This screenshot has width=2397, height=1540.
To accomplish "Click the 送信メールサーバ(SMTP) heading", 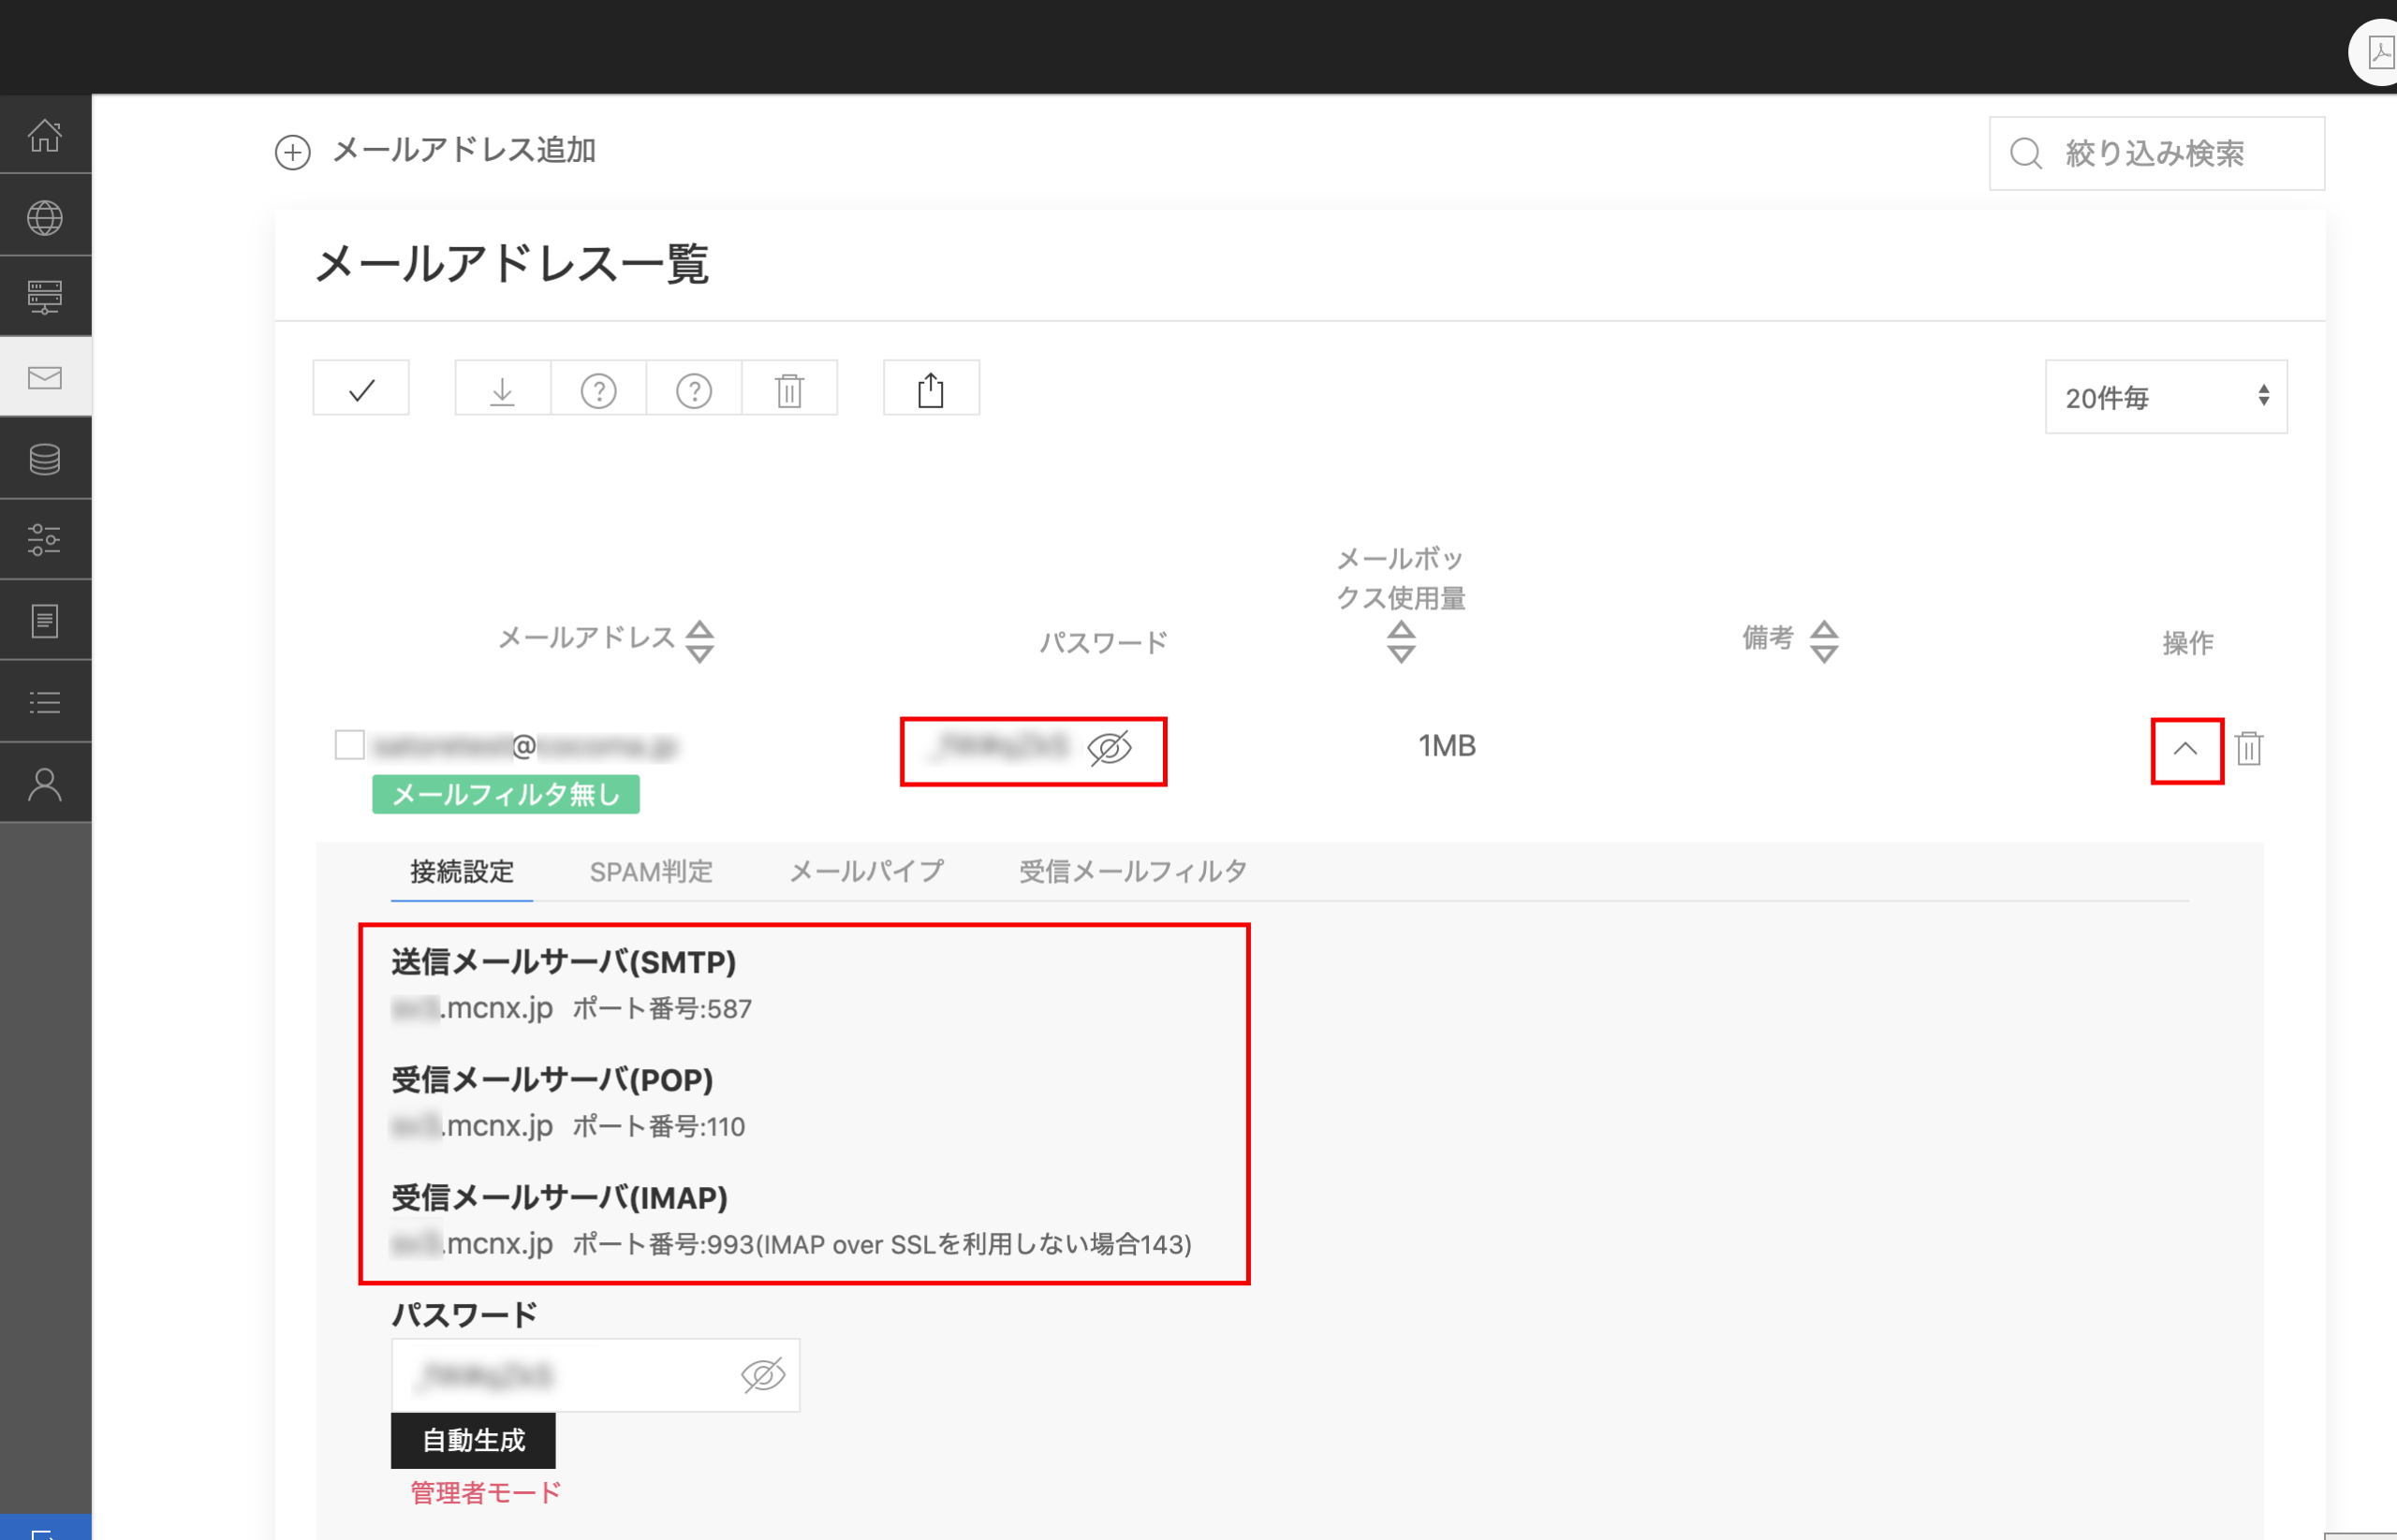I will (564, 962).
